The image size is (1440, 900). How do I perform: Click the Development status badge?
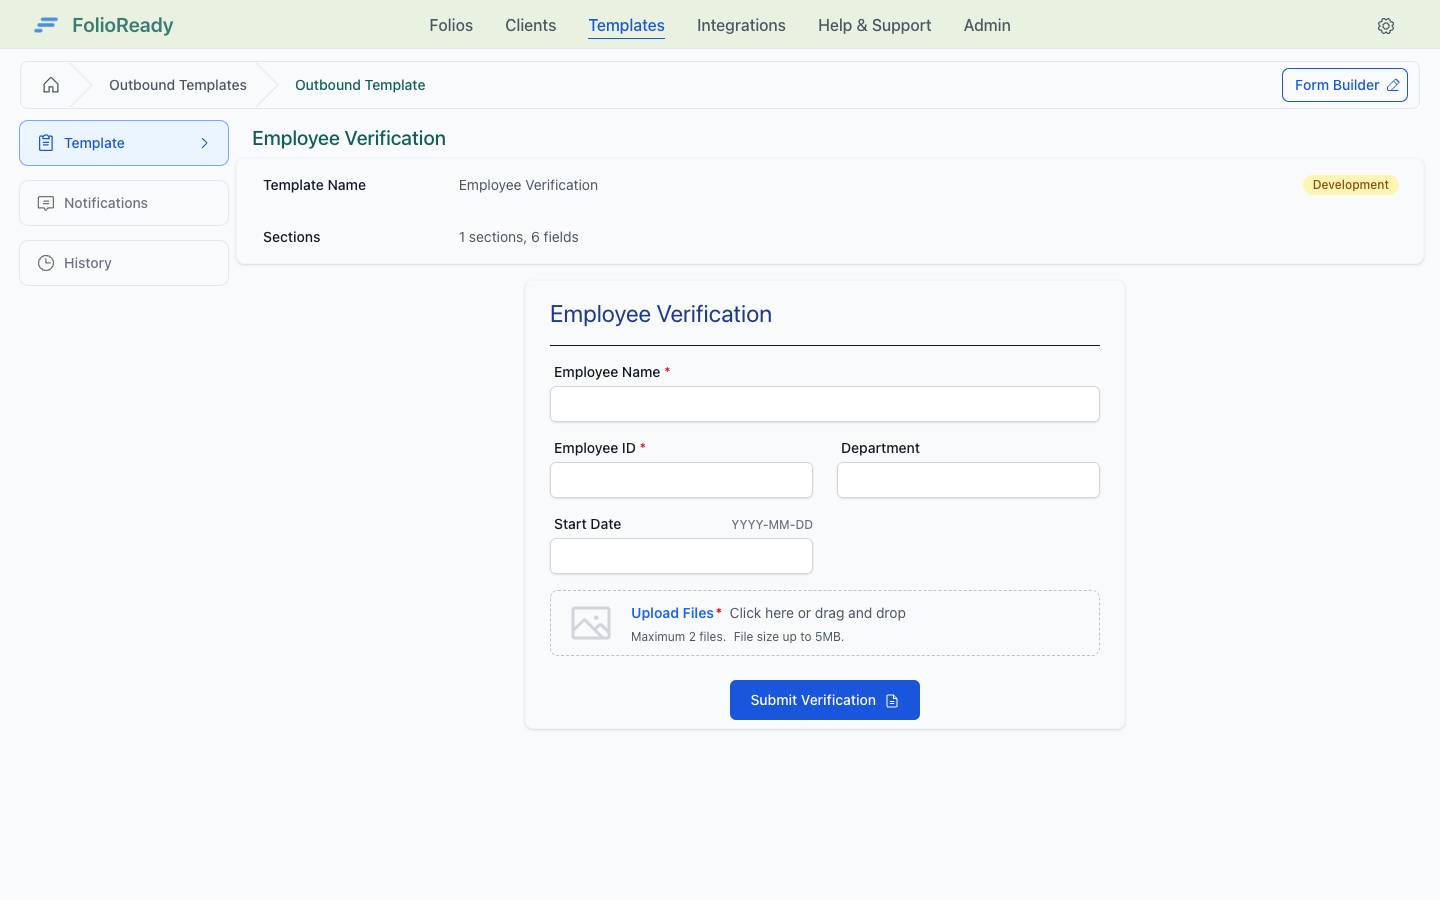tap(1350, 185)
